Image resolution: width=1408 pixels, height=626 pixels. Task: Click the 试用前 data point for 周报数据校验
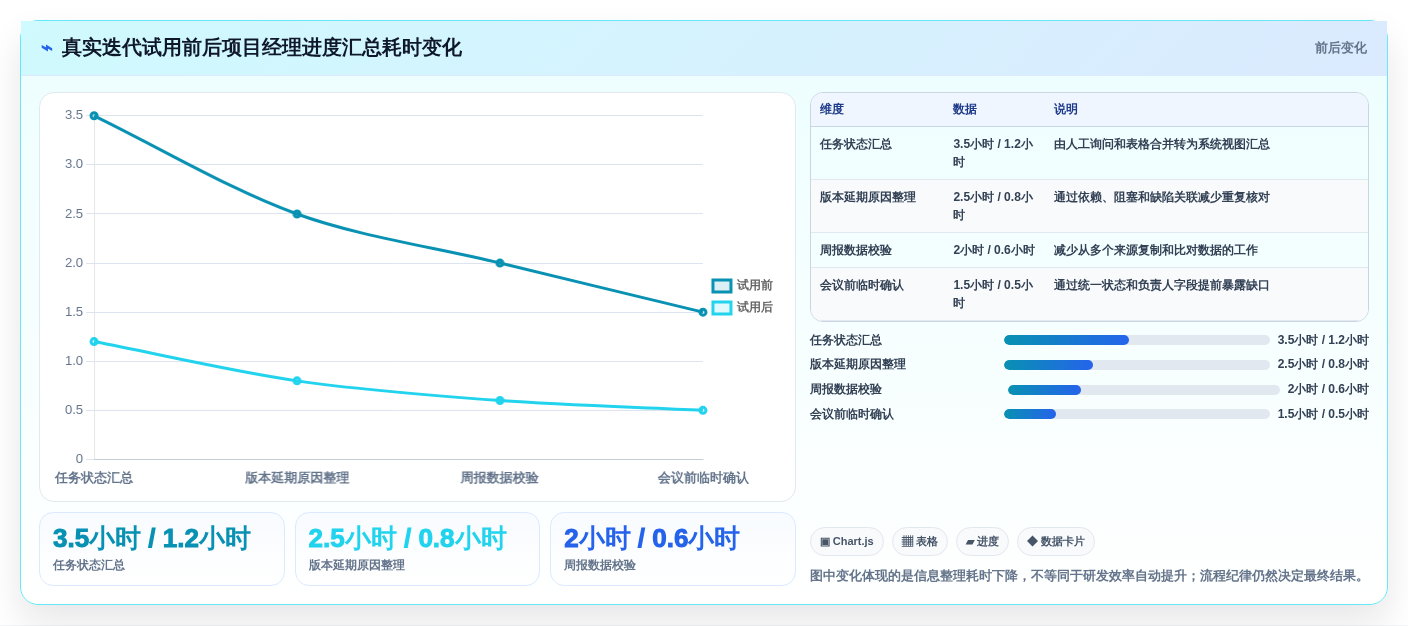500,263
